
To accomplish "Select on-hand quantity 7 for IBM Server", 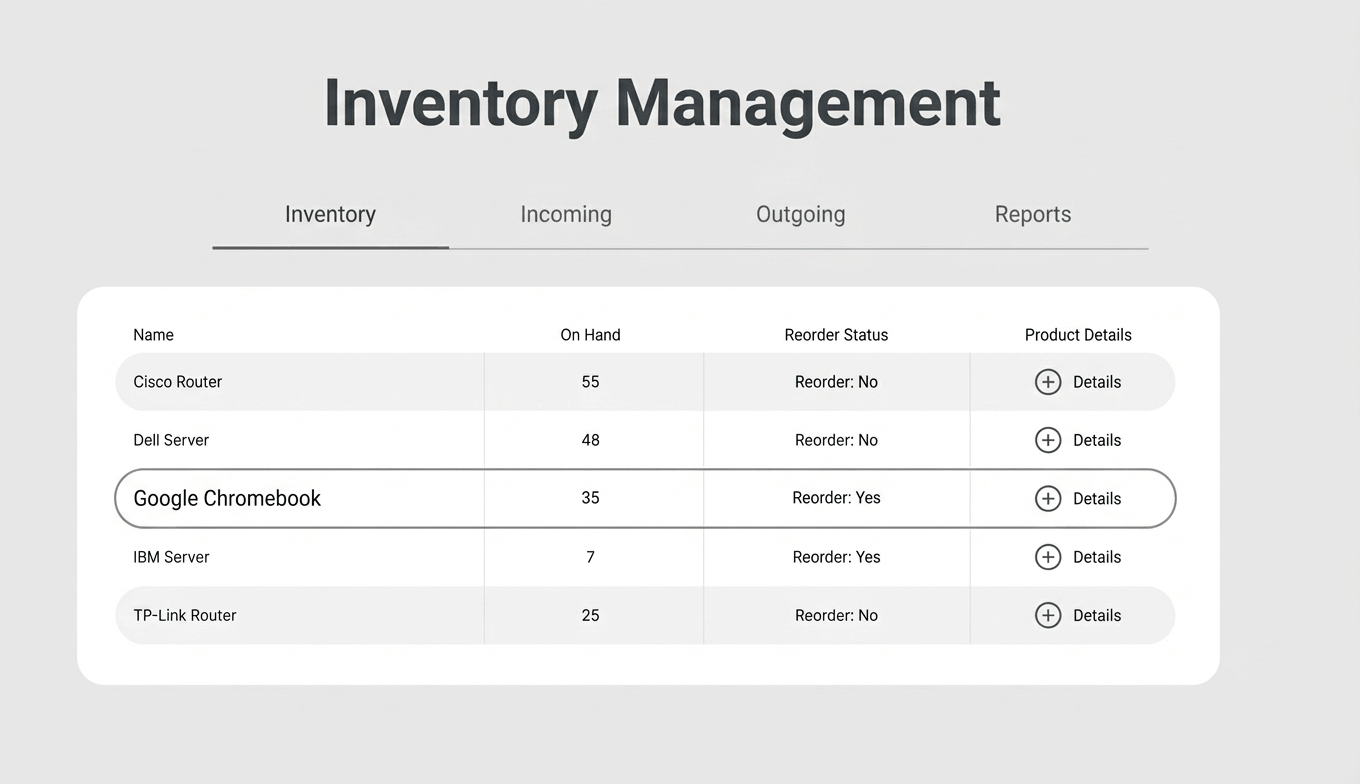I will pos(590,557).
